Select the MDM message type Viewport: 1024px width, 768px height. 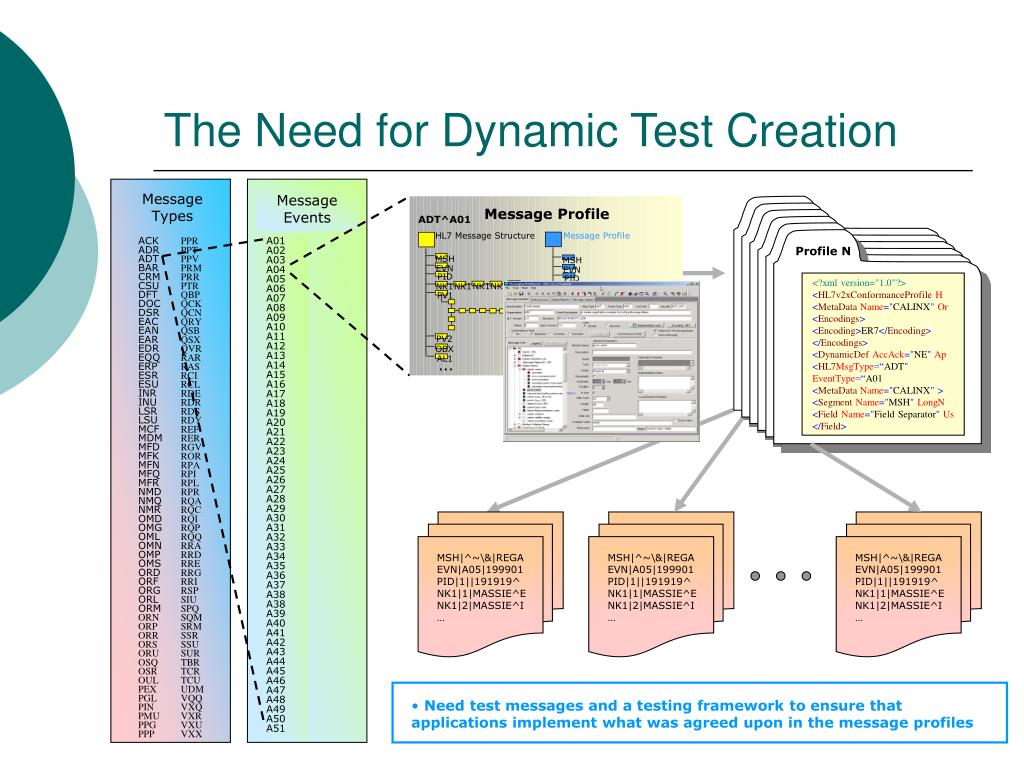pos(150,438)
